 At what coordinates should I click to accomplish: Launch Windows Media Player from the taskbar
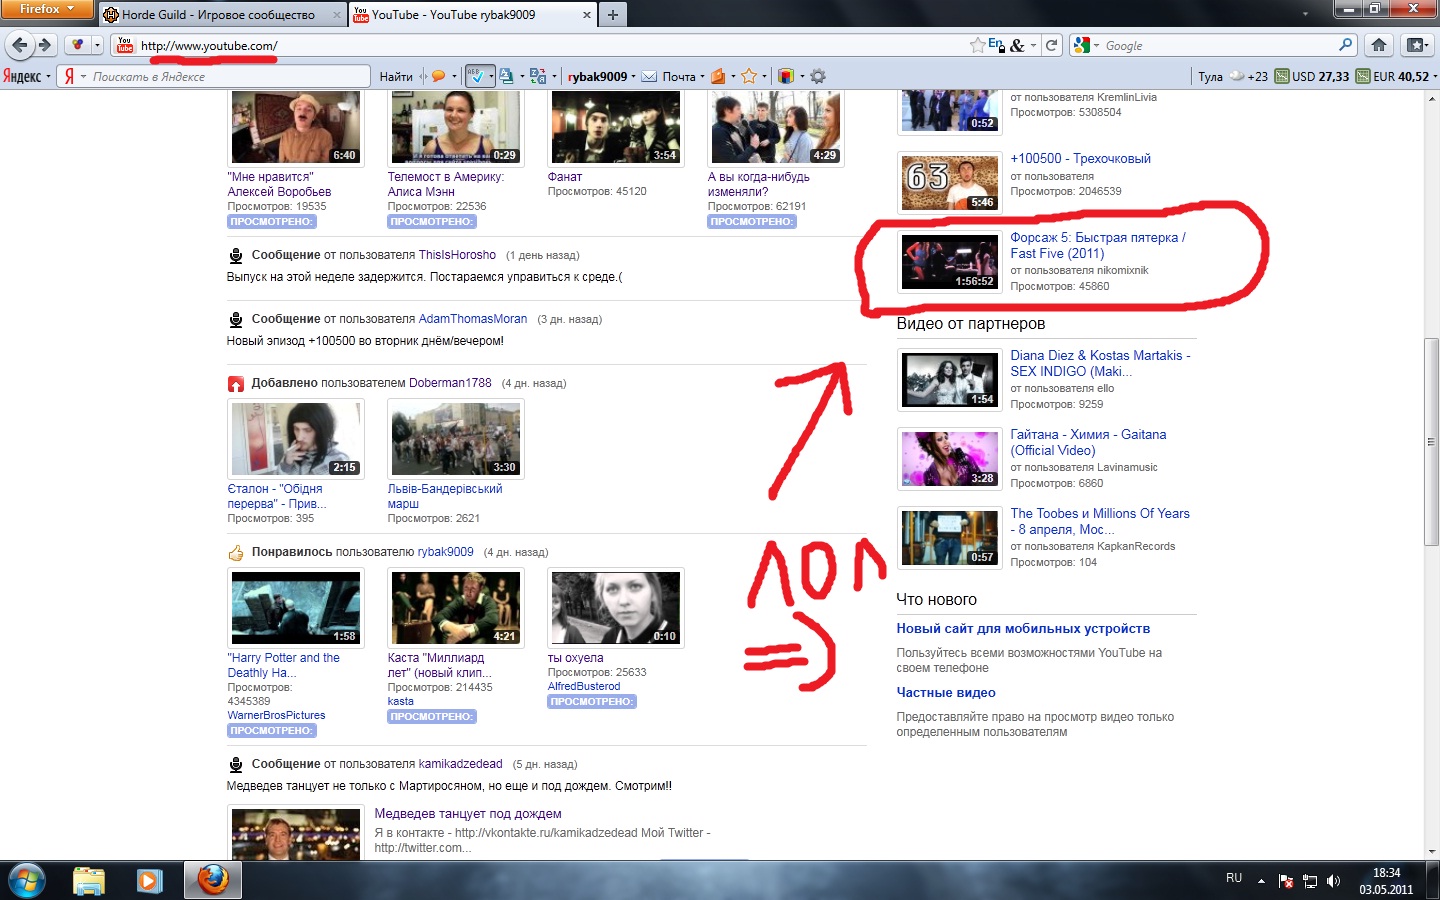[x=149, y=880]
